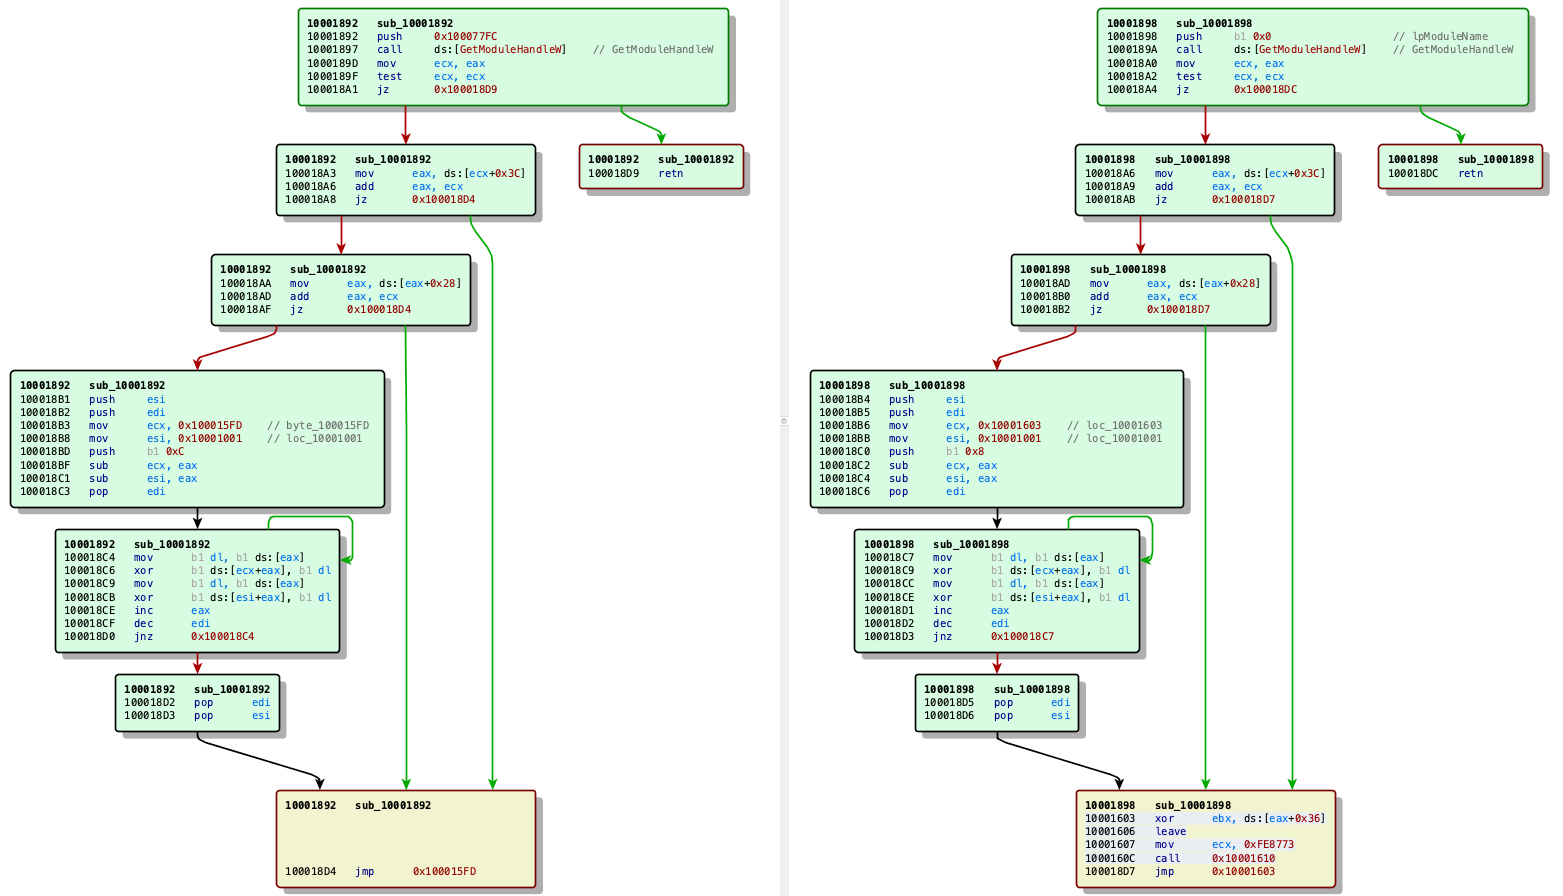Click jz 0x100018D9 at address 100018A1
Image resolution: width=1563 pixels, height=896 pixels.
[402, 89]
